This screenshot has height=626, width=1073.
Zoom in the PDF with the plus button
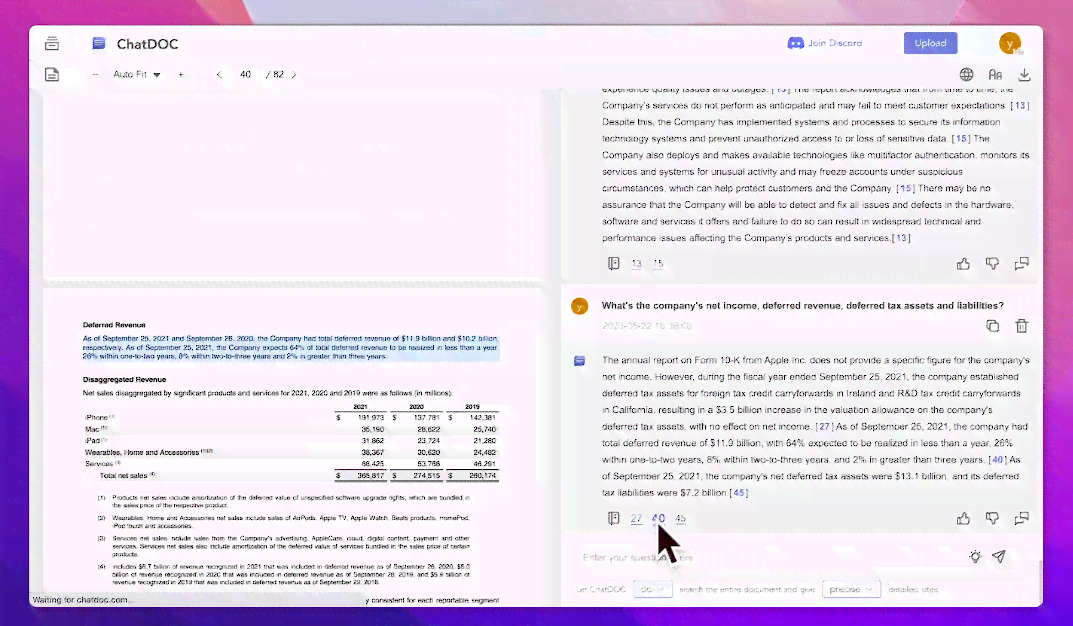181,75
